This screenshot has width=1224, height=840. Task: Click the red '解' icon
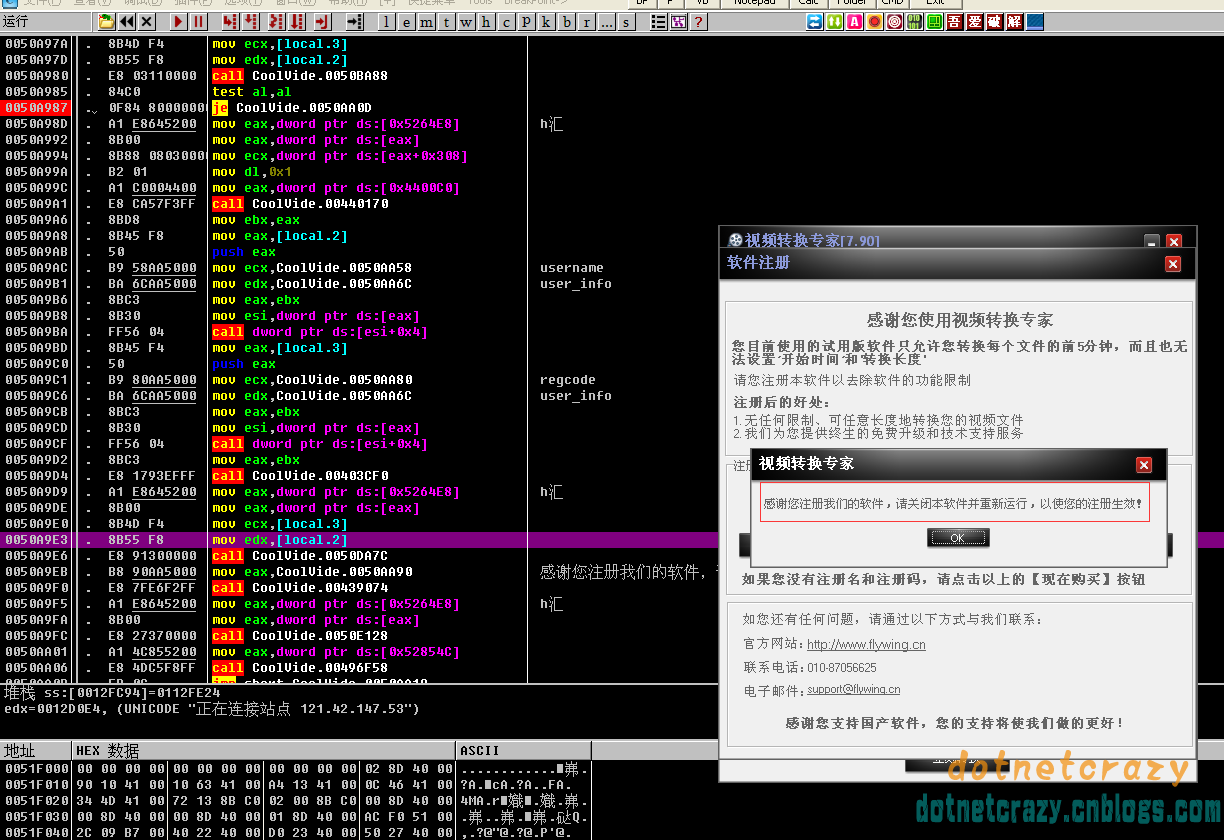[1014, 21]
